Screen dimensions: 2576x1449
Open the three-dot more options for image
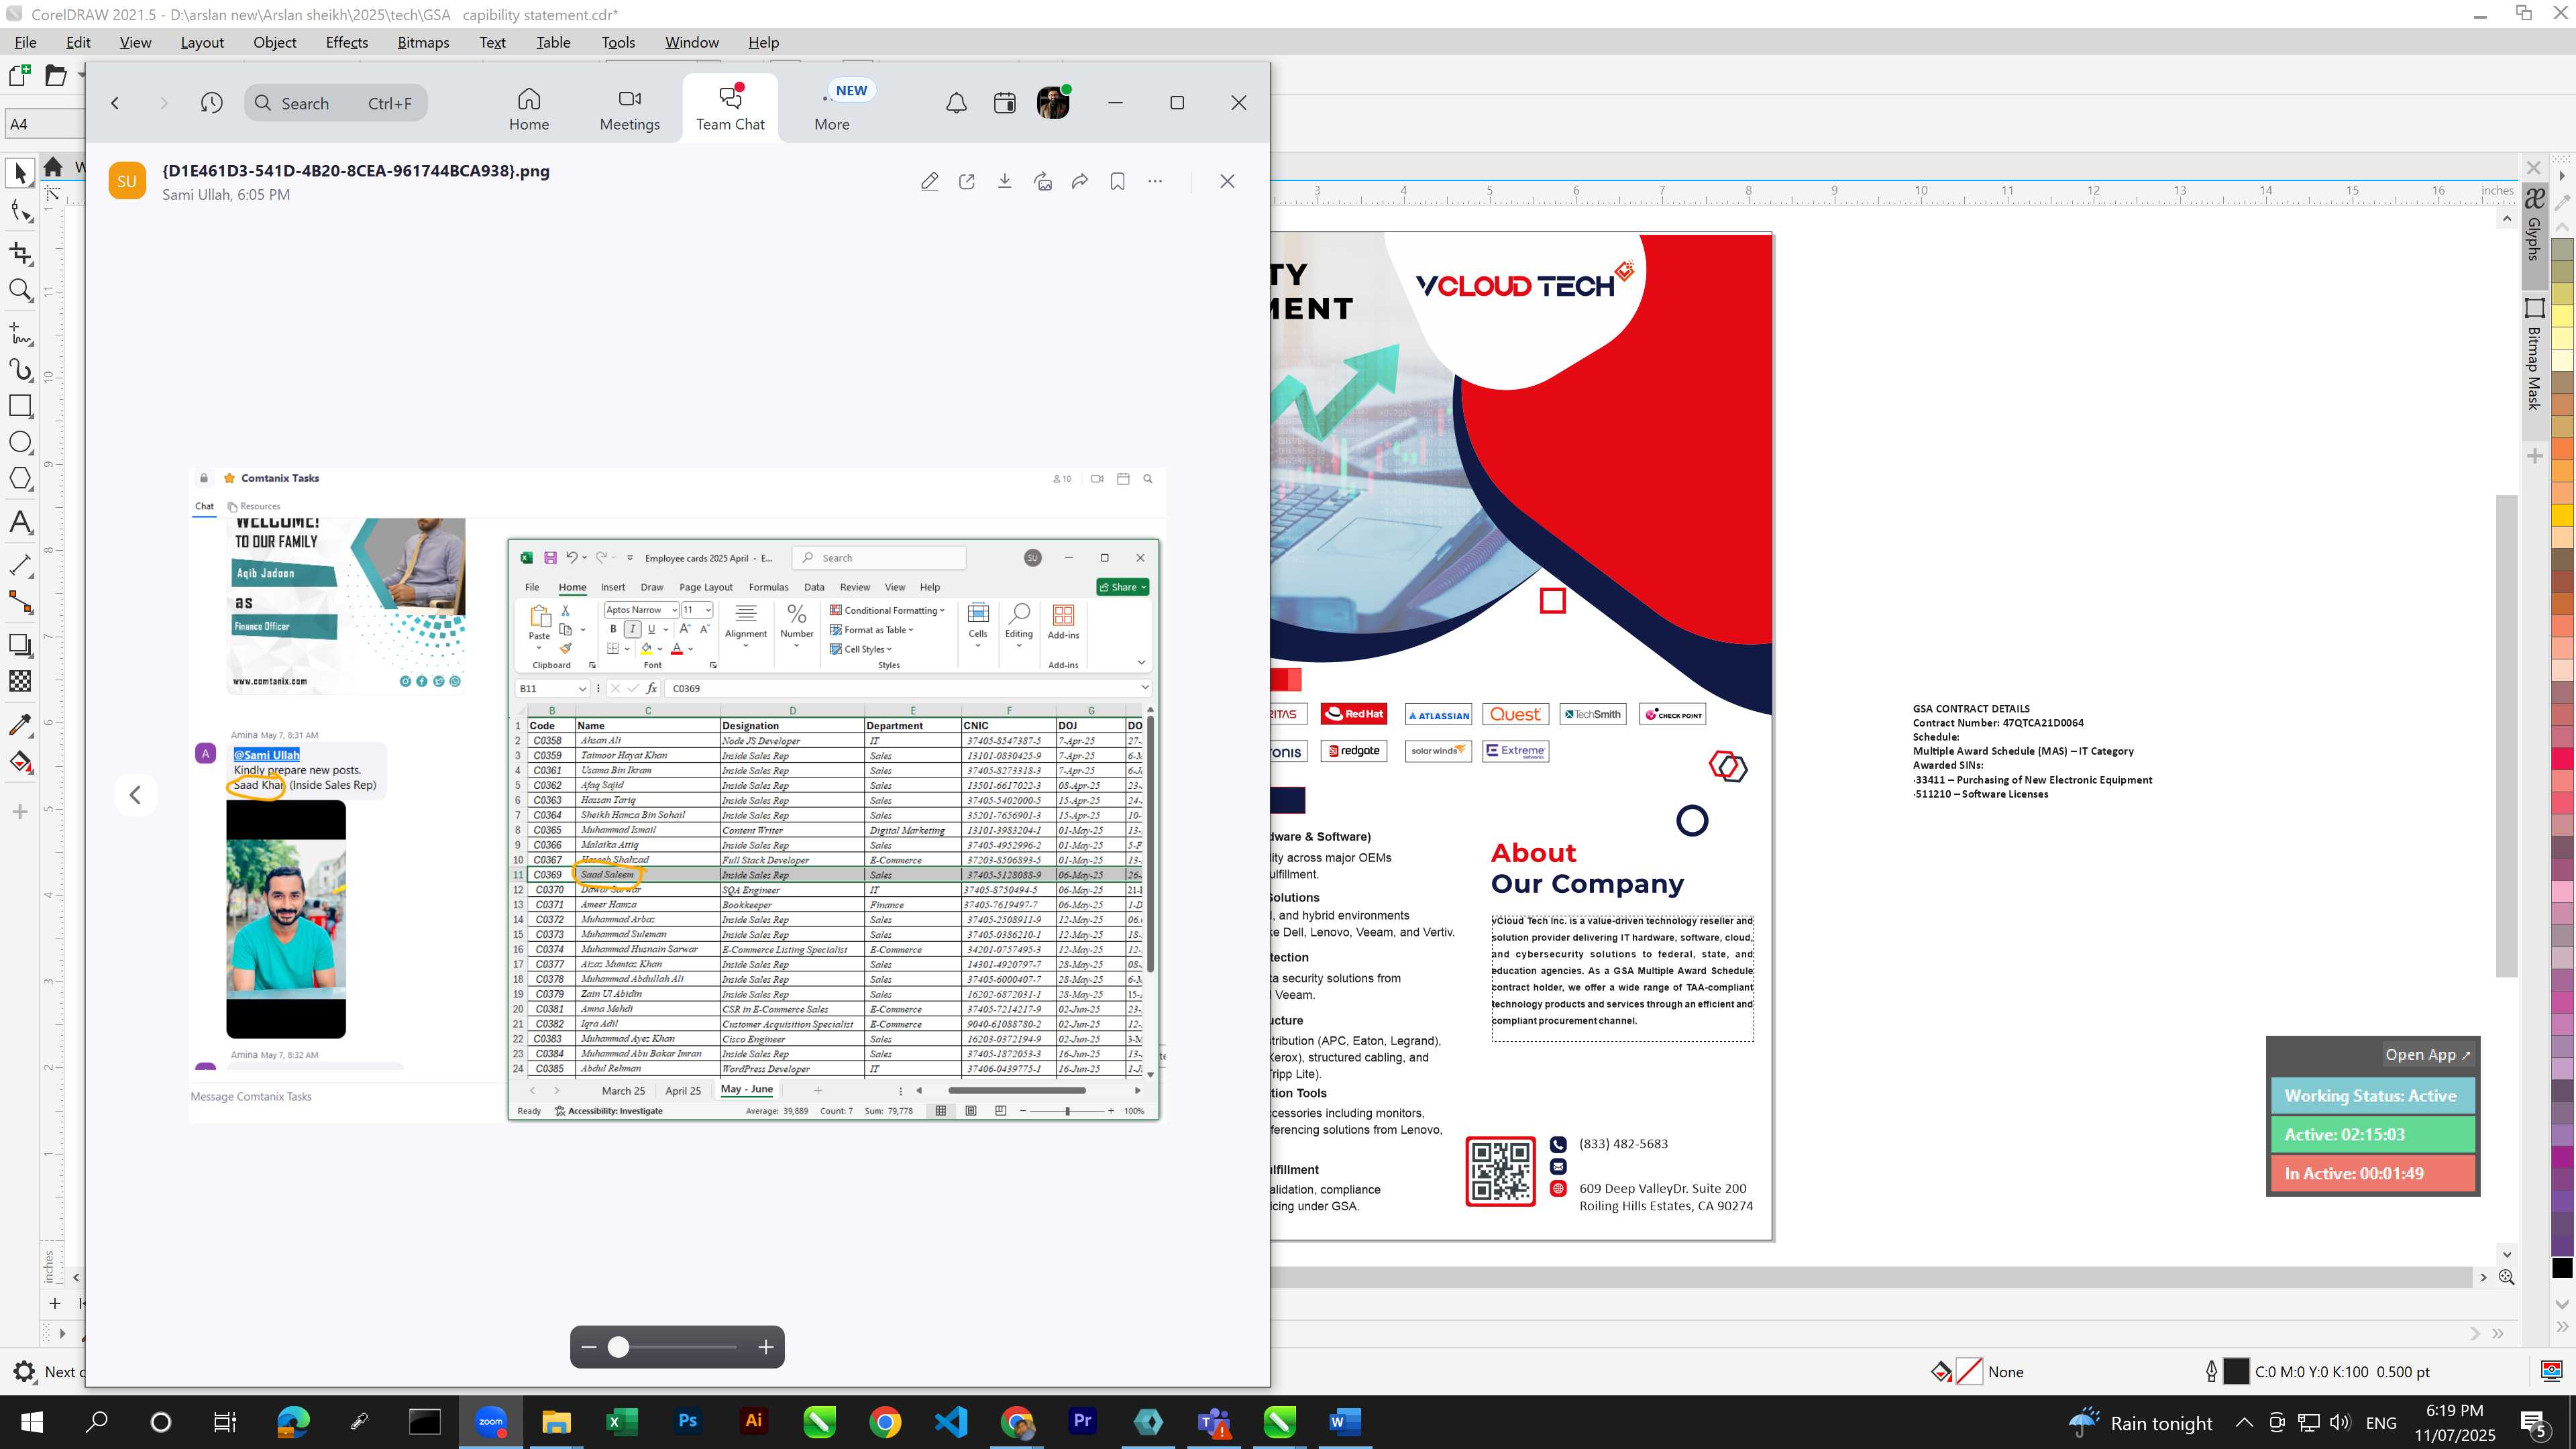tap(1155, 181)
